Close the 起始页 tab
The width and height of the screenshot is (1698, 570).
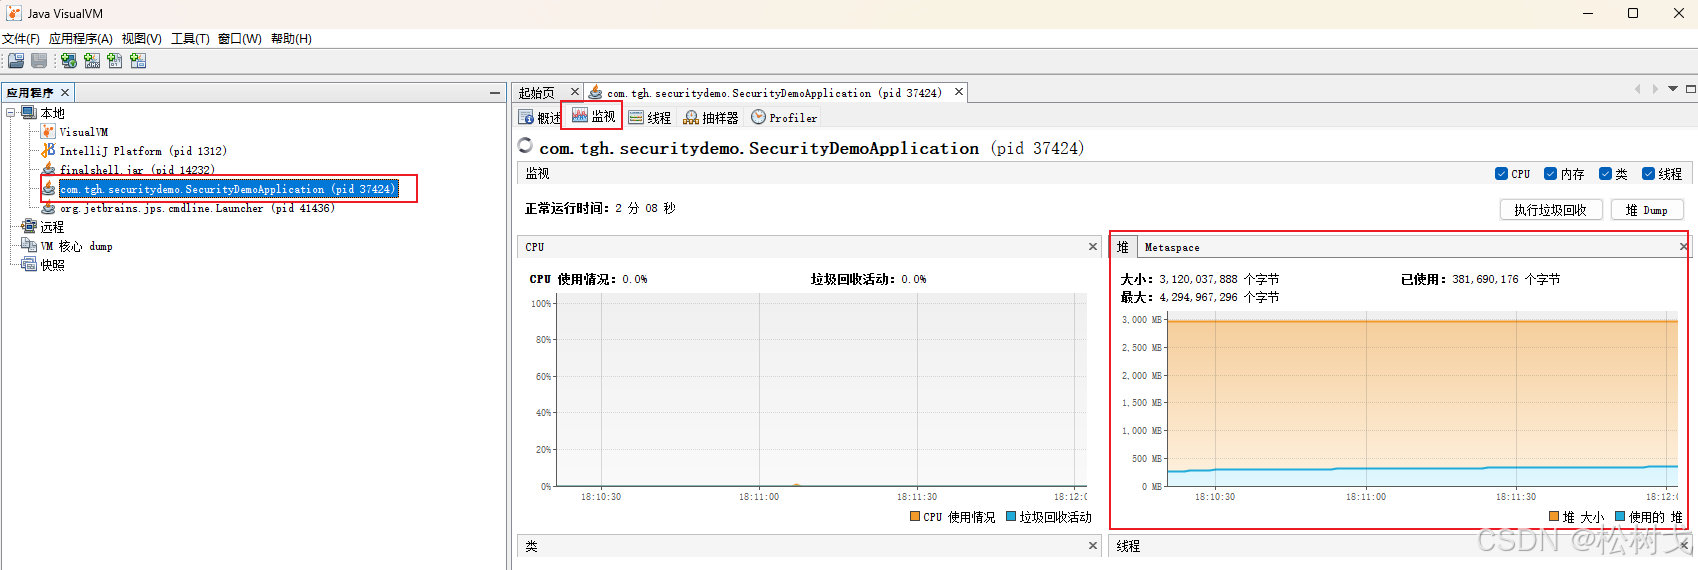575,92
